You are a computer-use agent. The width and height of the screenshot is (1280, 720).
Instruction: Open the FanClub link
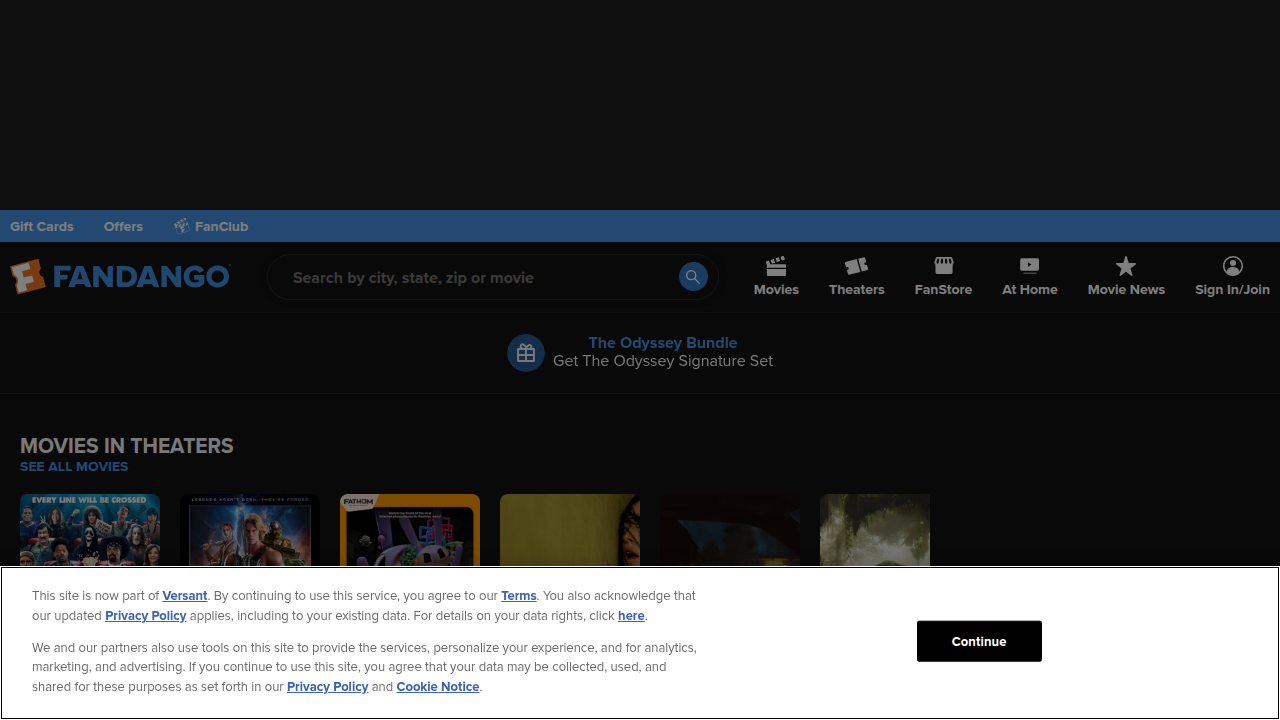pos(211,226)
